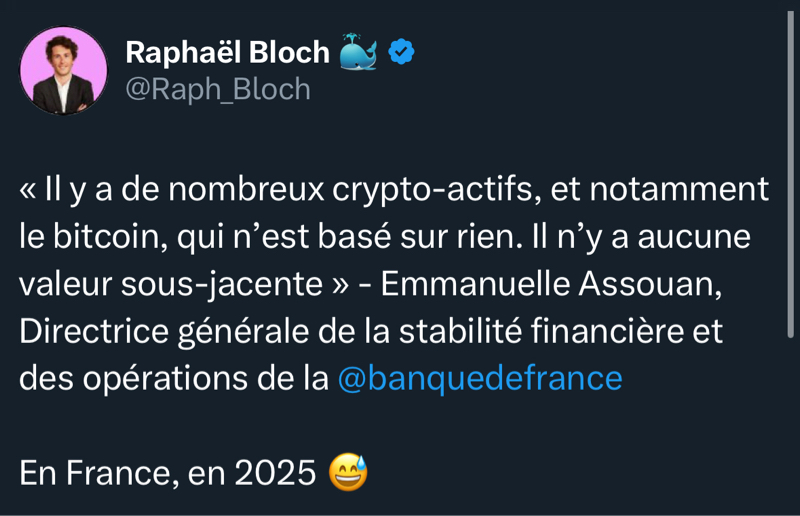Click the display name Raphaël Bloch
800x516 pixels.
pyautogui.click(x=227, y=52)
